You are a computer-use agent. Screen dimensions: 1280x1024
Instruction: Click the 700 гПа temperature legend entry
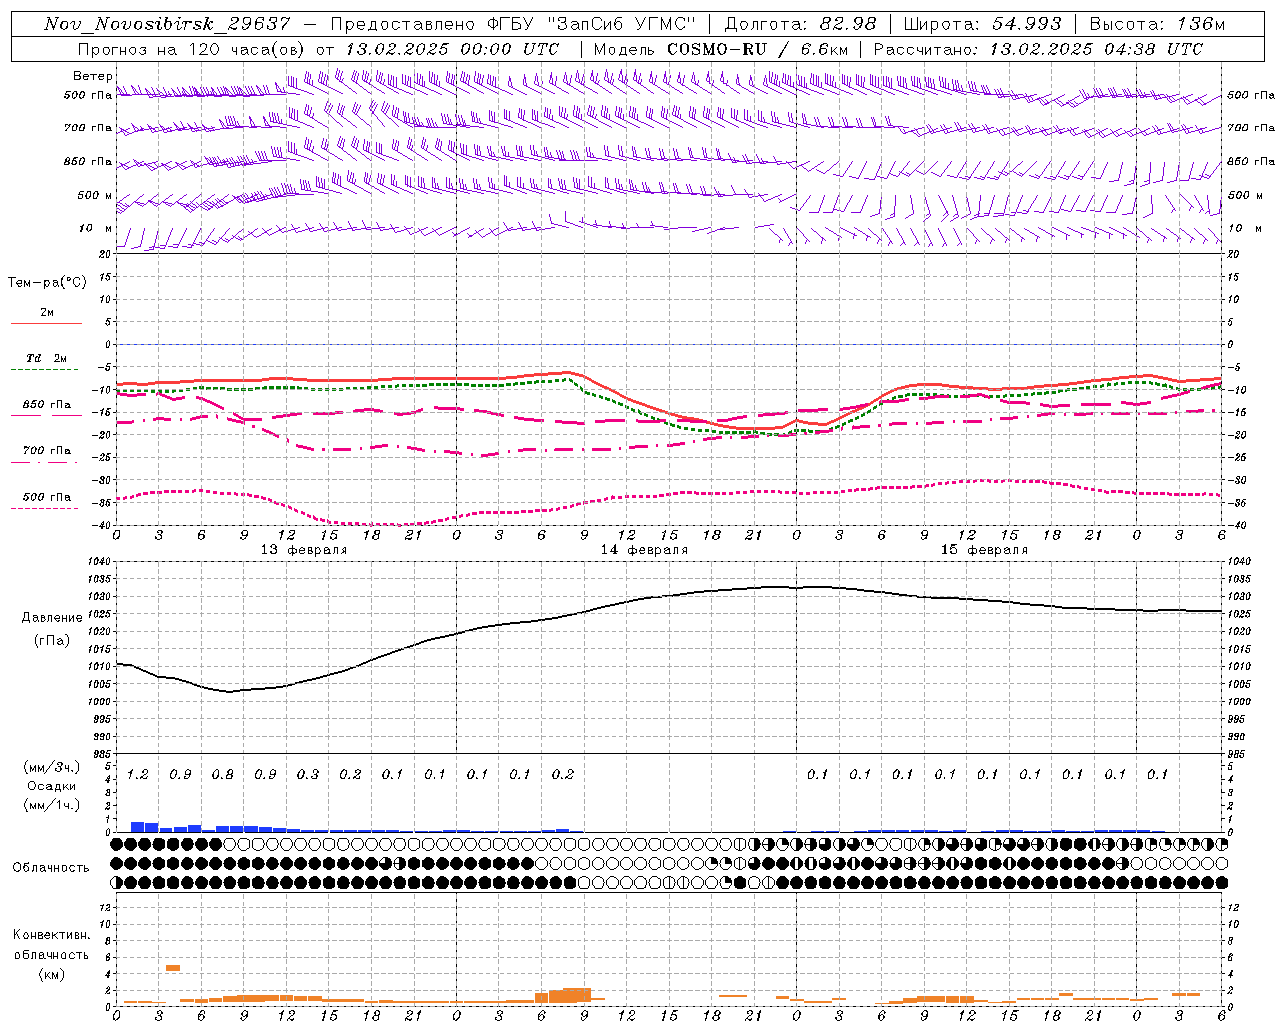click(x=47, y=451)
